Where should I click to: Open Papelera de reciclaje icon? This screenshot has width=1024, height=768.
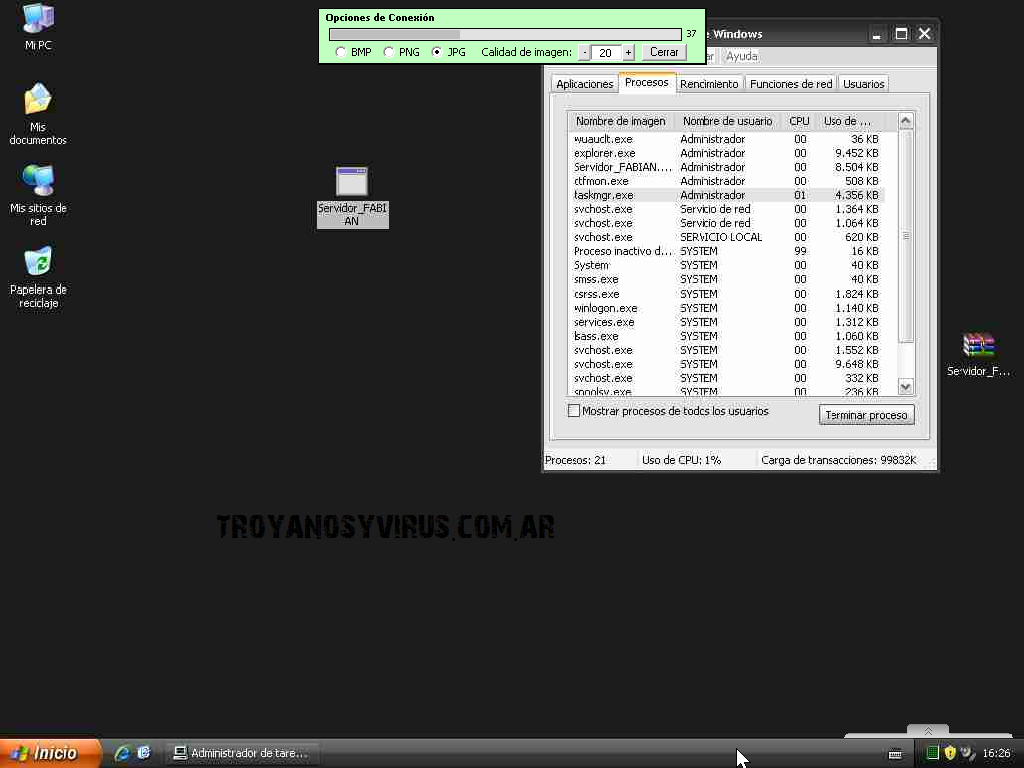coord(38,277)
